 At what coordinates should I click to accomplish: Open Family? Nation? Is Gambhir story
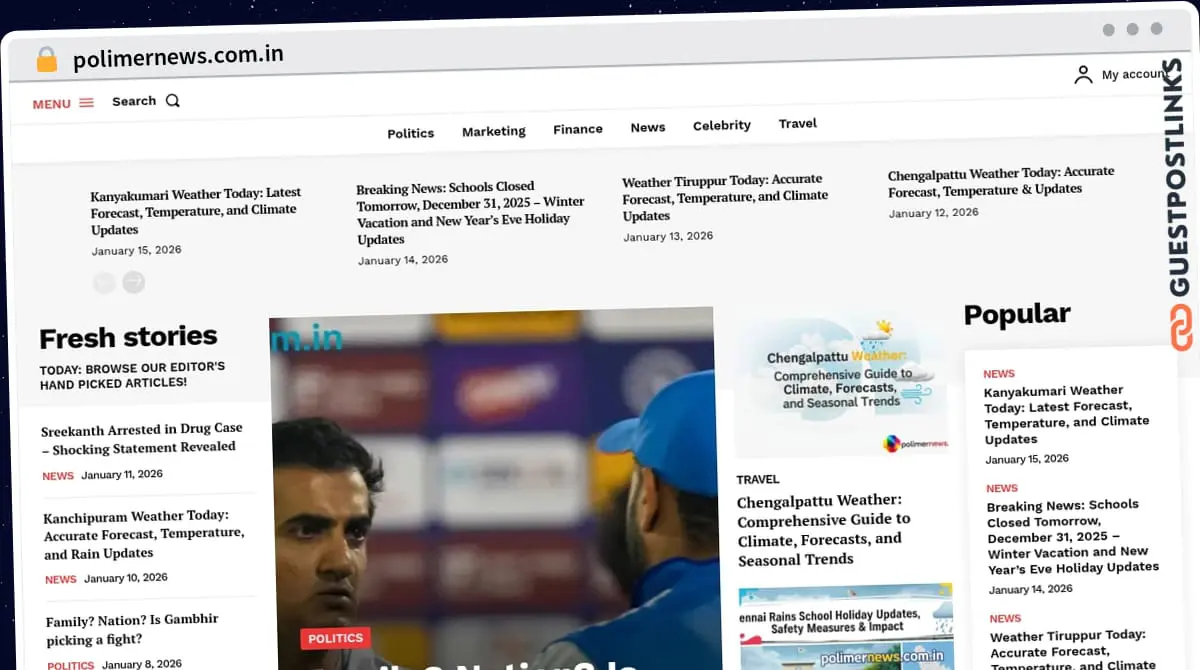pos(132,629)
